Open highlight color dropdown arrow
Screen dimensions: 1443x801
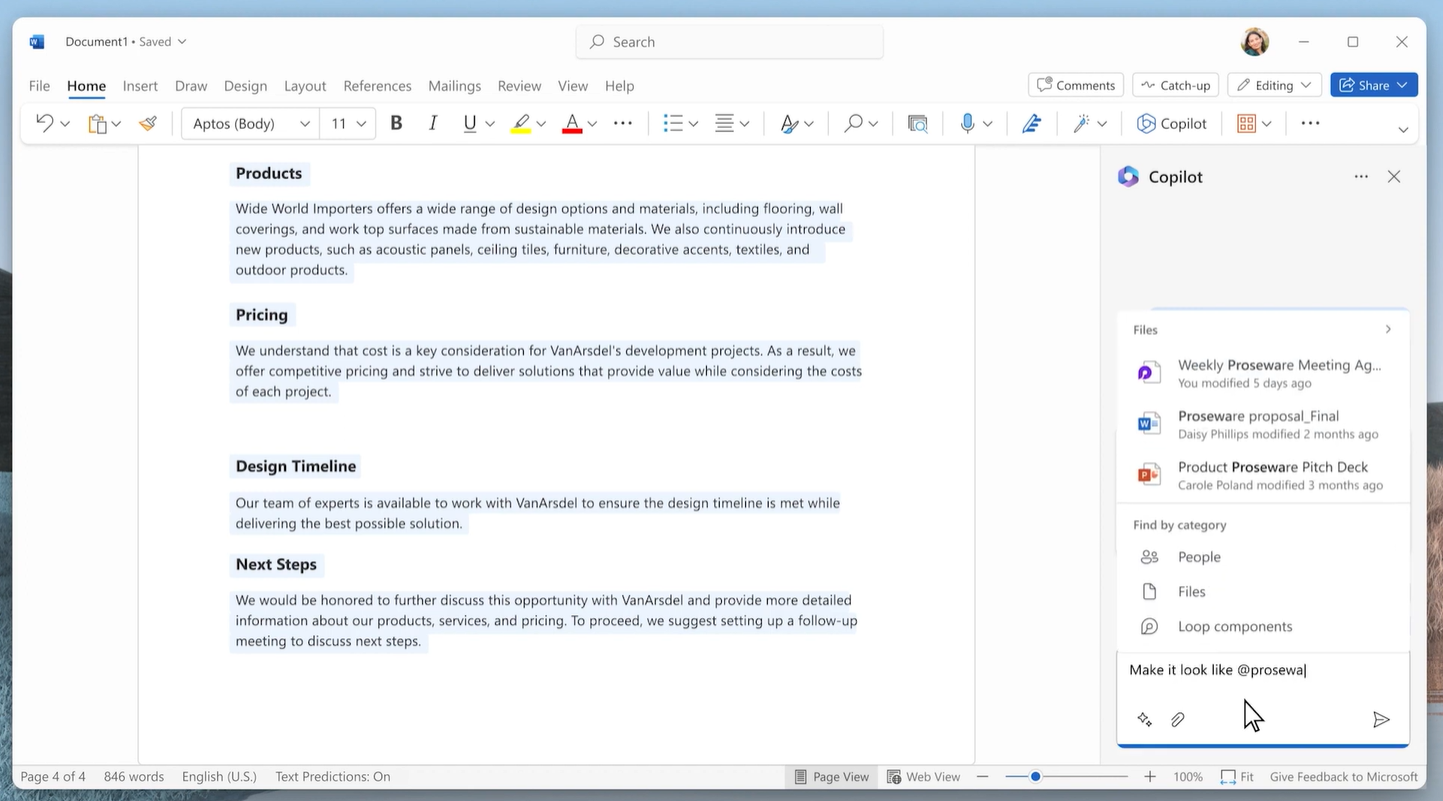[541, 124]
